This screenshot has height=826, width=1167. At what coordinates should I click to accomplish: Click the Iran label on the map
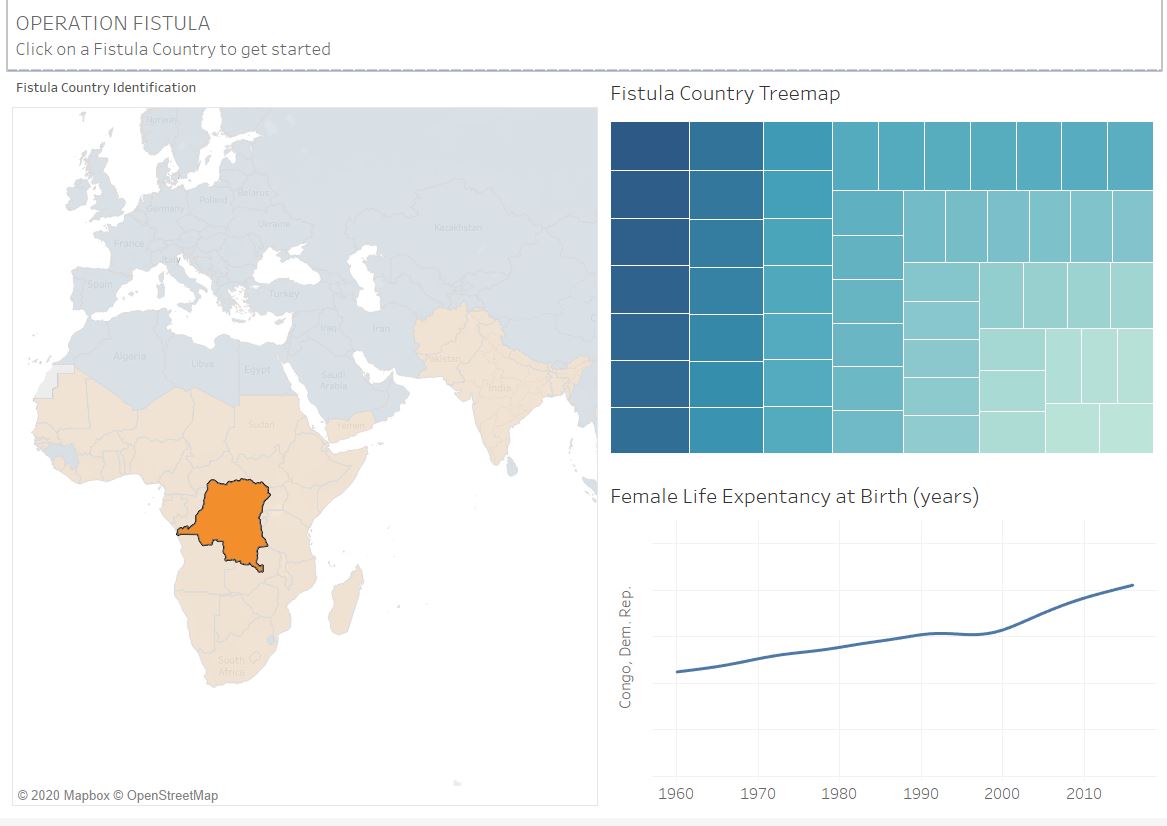381,328
